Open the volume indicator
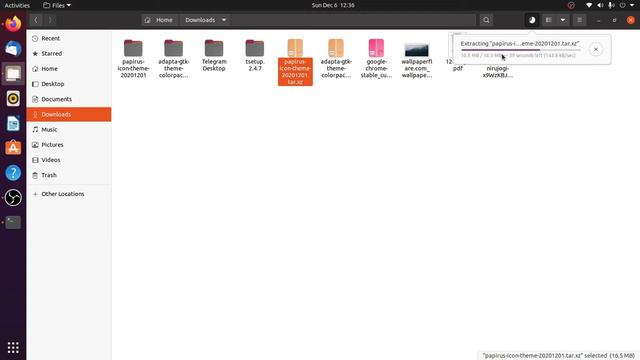Screen dimensions: 640x360 point(600,5)
